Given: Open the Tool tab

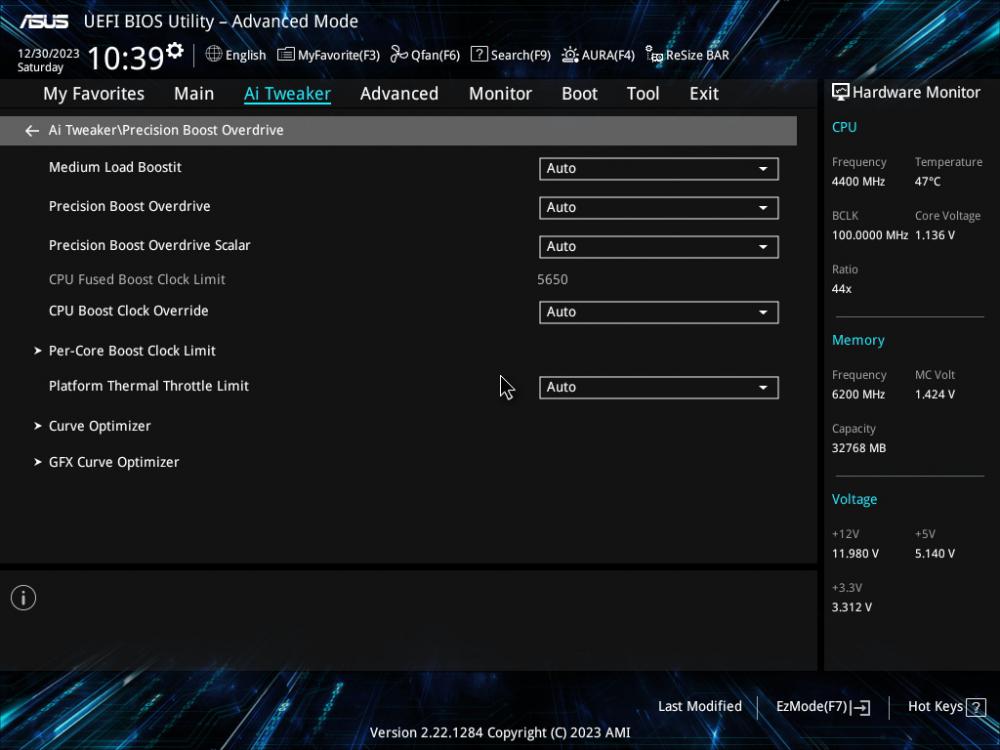Looking at the screenshot, I should click(x=643, y=94).
